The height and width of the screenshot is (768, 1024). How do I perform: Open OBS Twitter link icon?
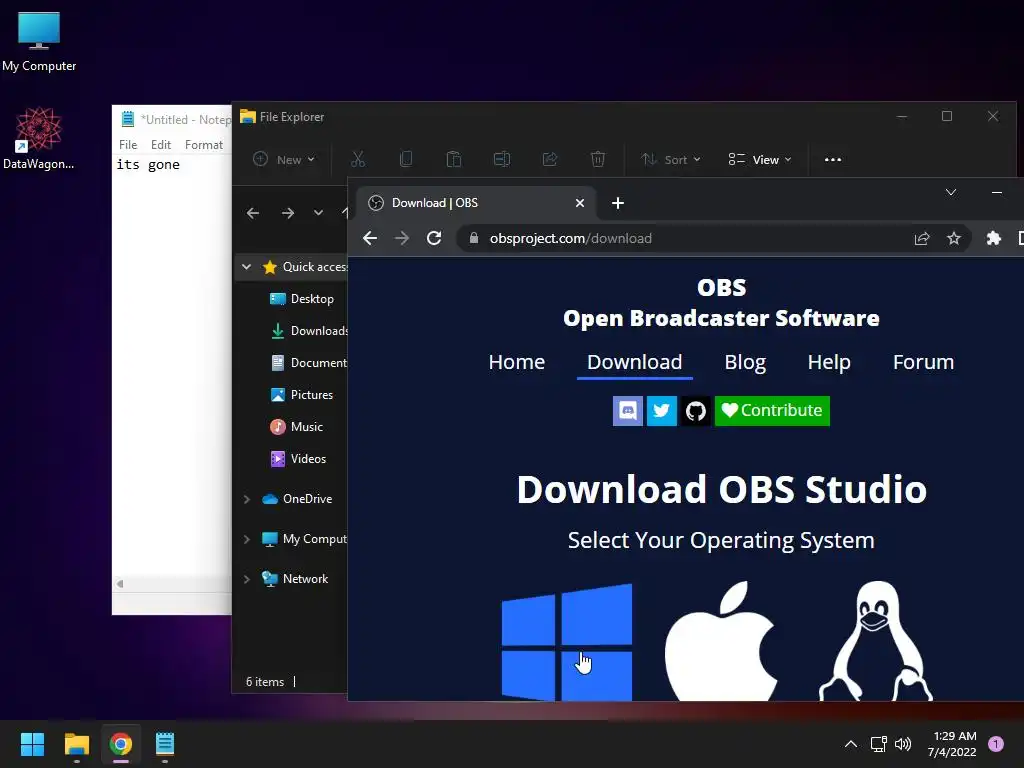662,411
